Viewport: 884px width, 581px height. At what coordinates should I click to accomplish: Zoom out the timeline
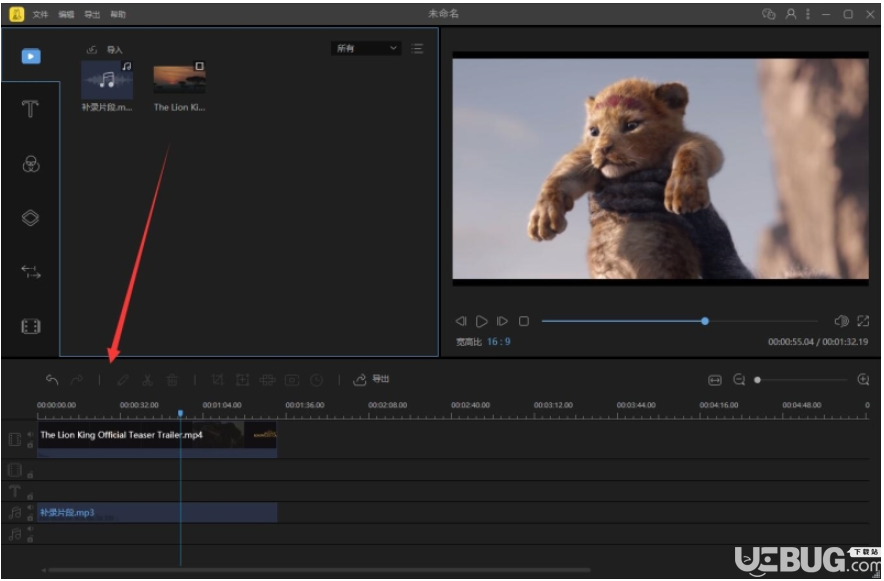click(739, 380)
